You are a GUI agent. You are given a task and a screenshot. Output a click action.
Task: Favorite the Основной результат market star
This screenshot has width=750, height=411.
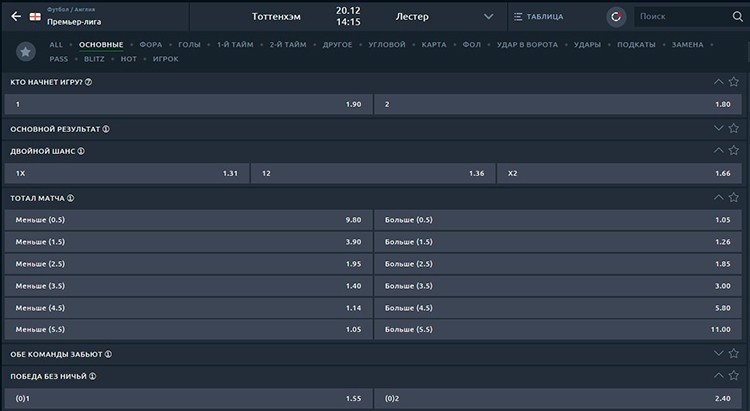(x=733, y=128)
